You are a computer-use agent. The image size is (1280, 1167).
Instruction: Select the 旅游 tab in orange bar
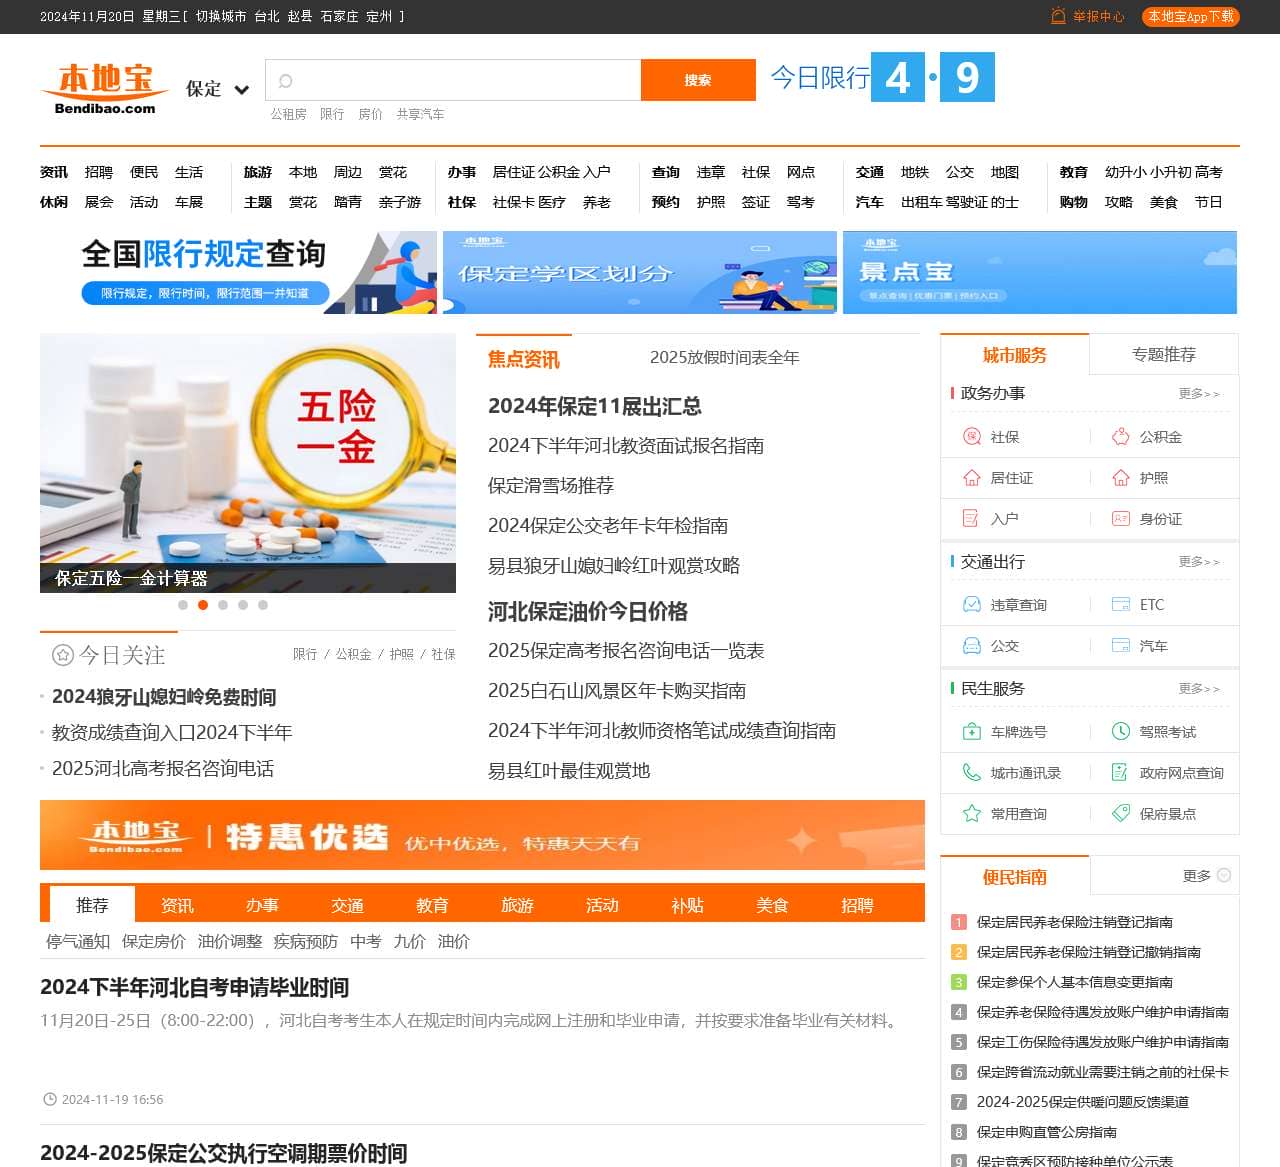coord(517,906)
